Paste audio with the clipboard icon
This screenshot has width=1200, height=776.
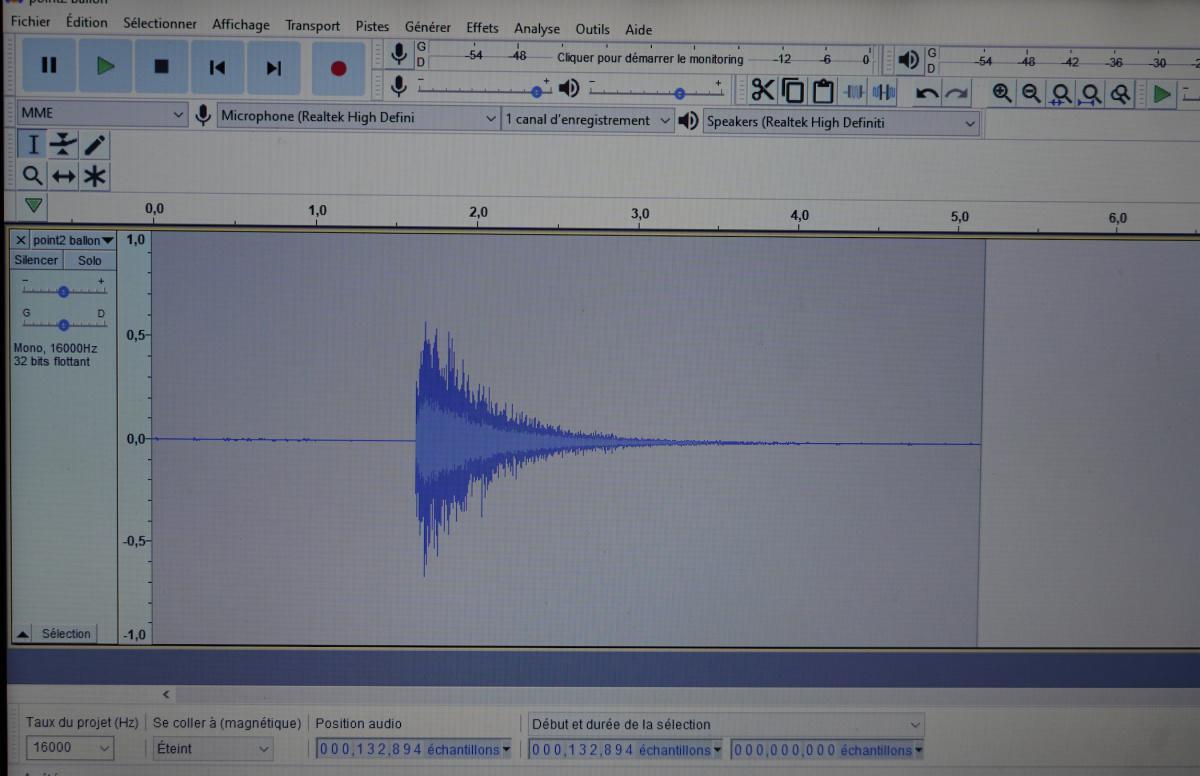click(823, 91)
